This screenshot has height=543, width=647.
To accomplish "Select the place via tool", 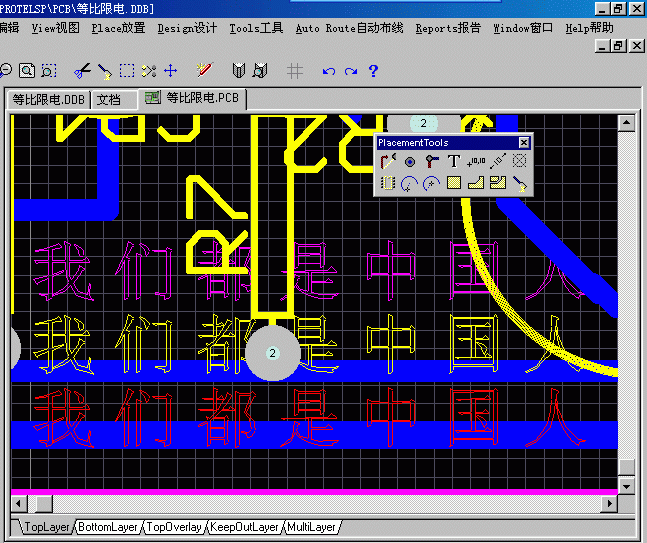I will [x=431, y=161].
